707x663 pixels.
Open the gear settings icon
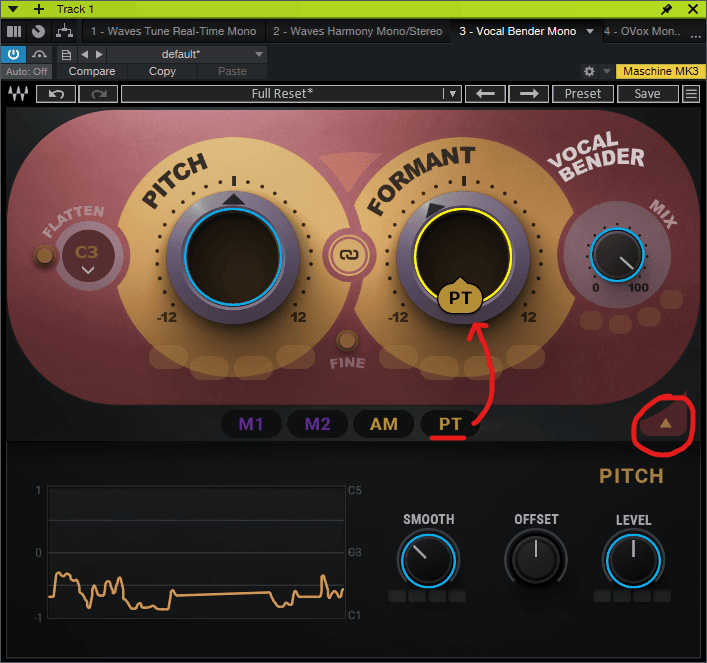[589, 71]
